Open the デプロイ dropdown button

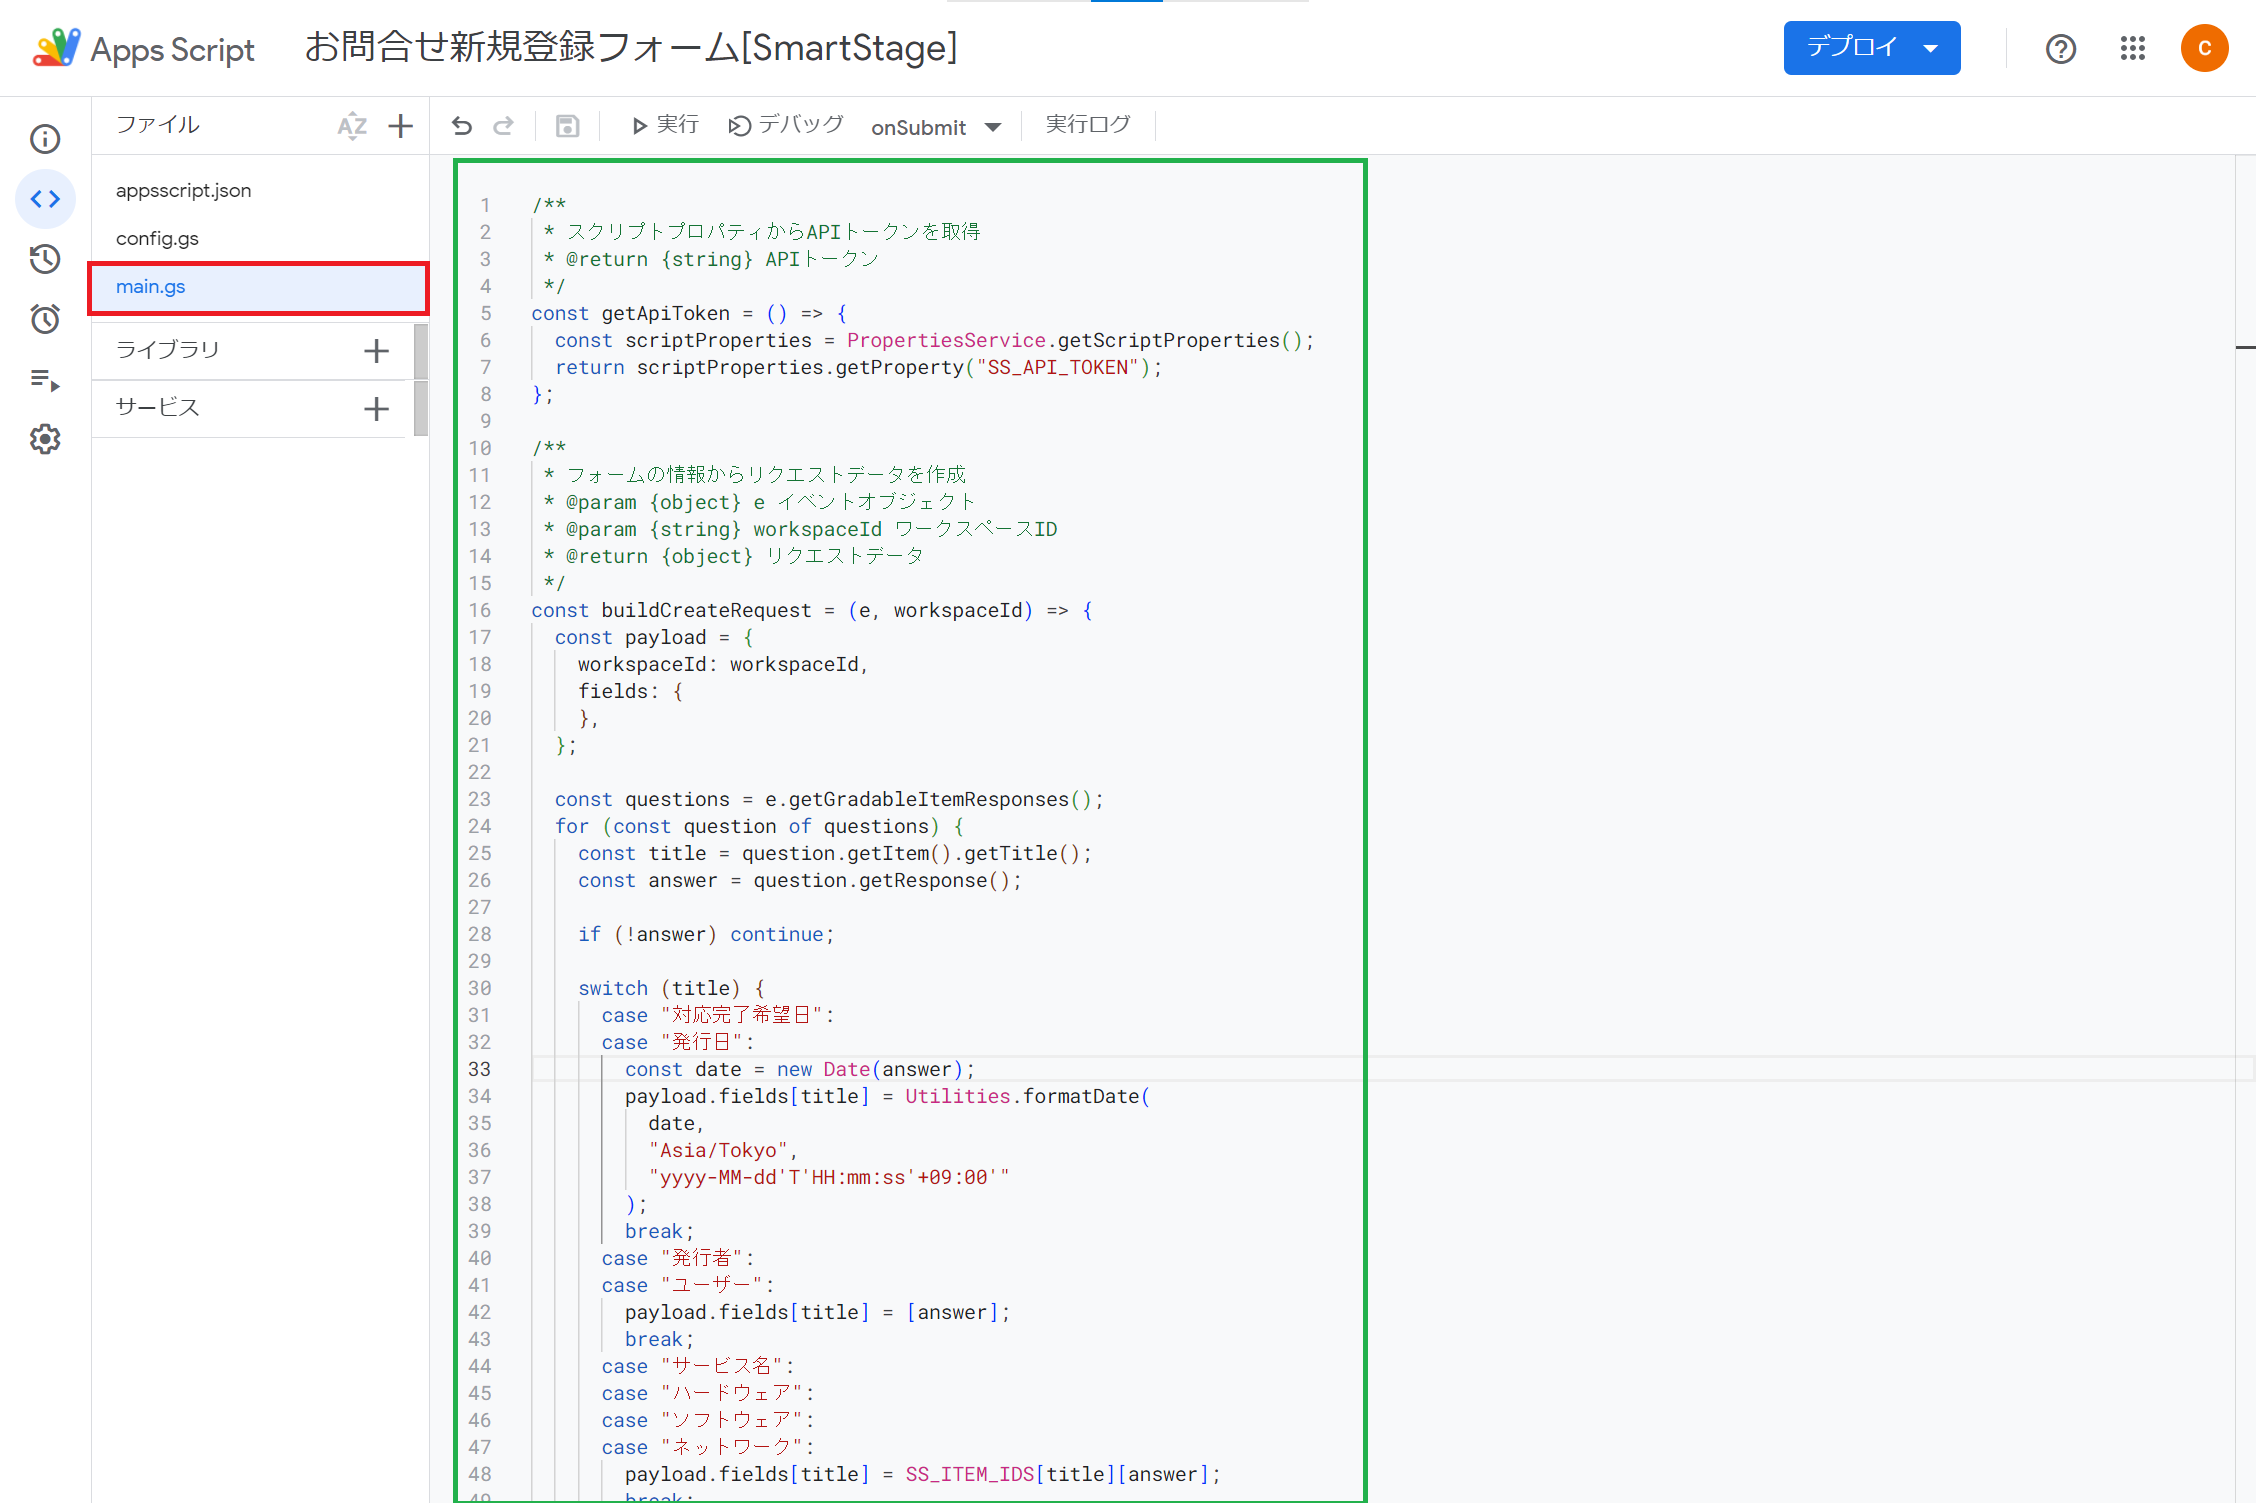coord(1871,48)
